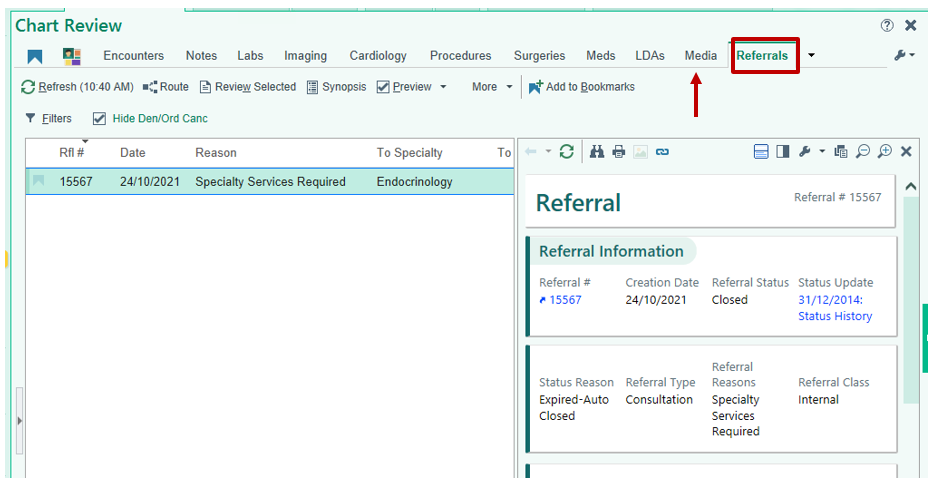Switch to the Encounters tab
940x485 pixels.
[133, 56]
